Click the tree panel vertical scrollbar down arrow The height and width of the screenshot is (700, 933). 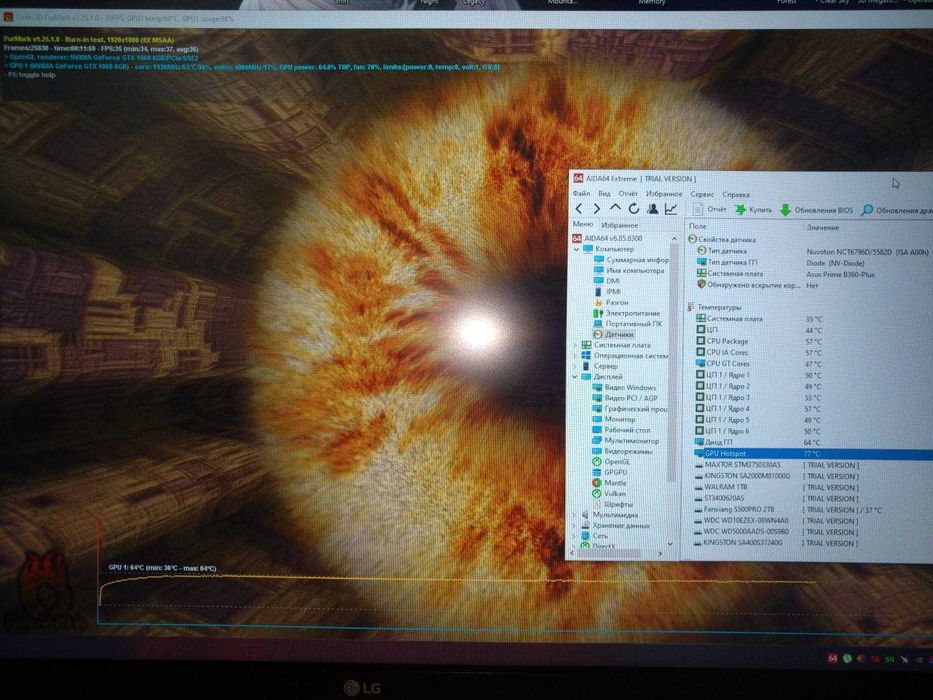(x=671, y=544)
